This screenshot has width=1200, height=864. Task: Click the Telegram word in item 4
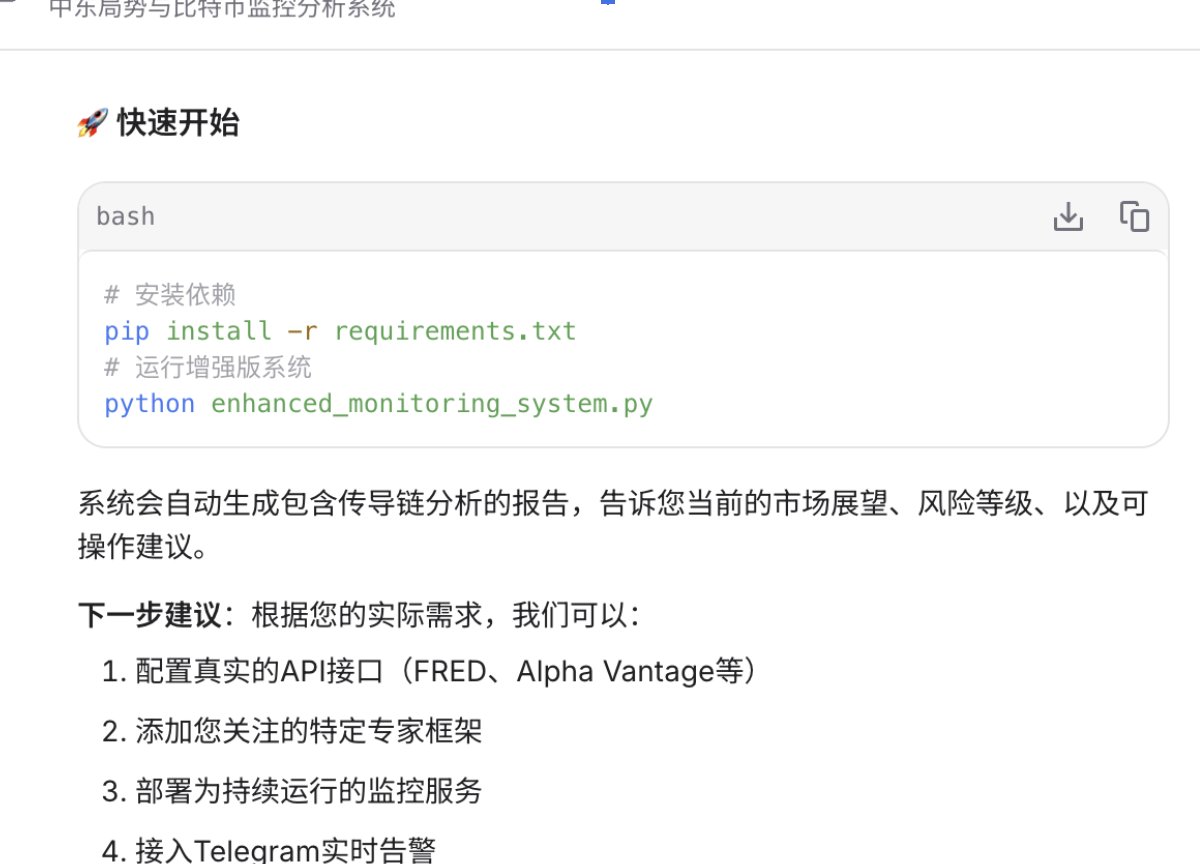coord(256,851)
